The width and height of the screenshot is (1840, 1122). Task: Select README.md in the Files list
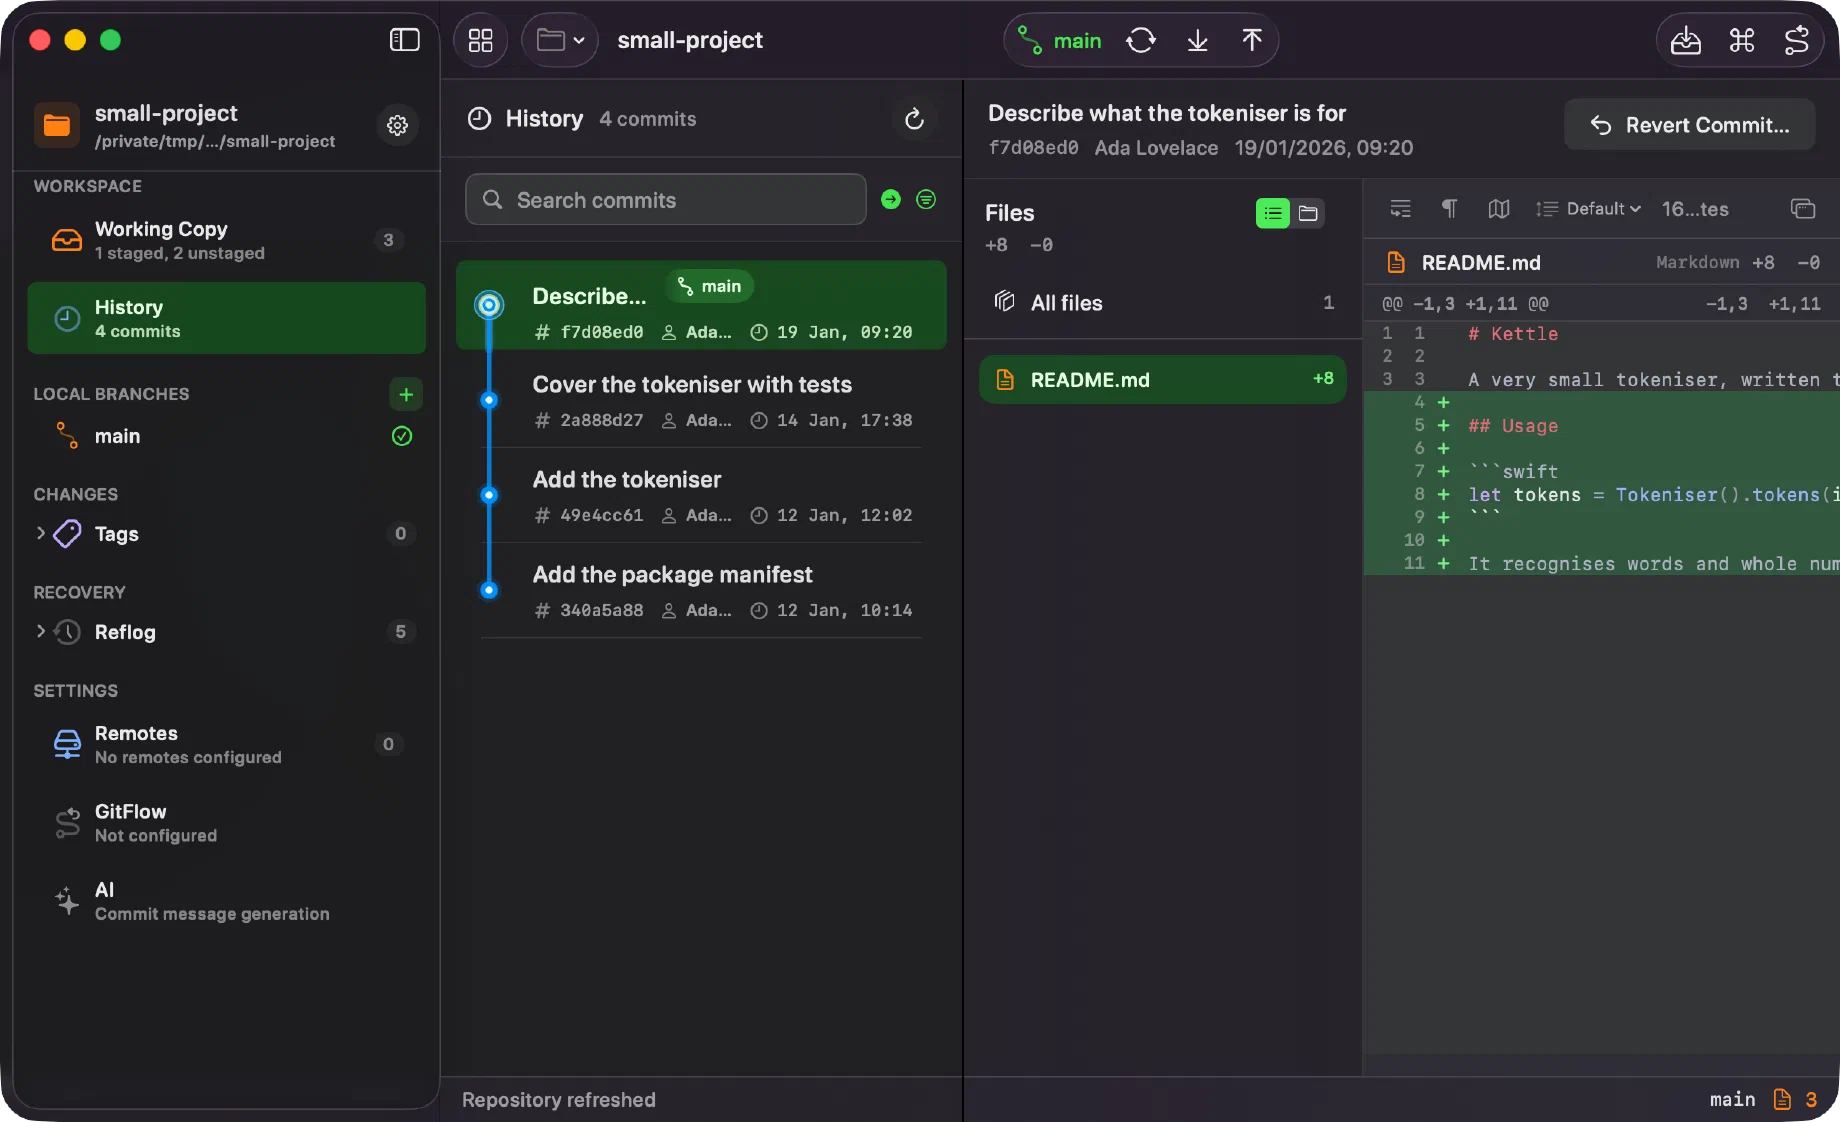coord(1162,379)
